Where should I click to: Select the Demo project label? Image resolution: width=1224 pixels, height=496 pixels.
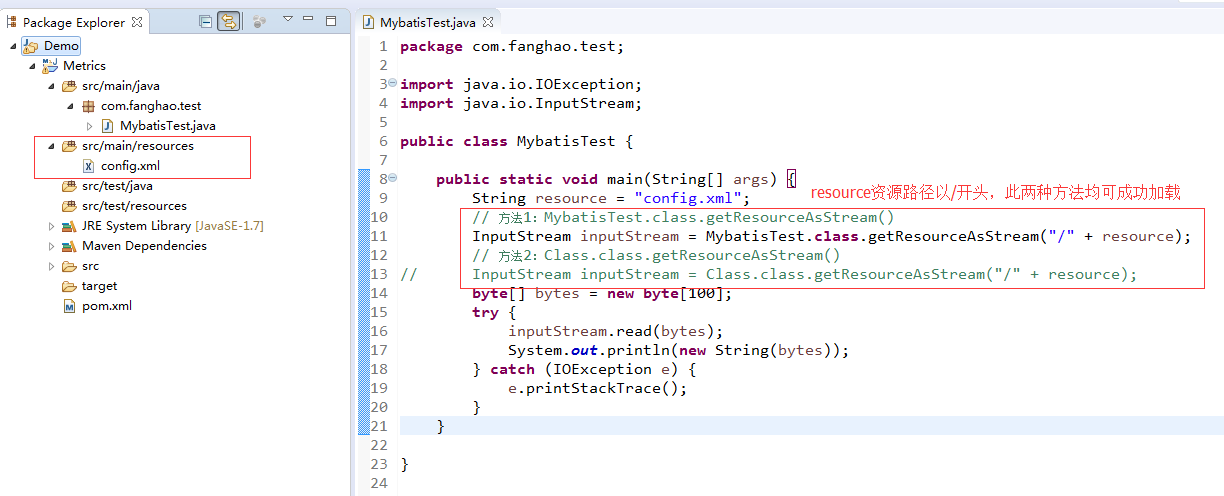tap(61, 46)
